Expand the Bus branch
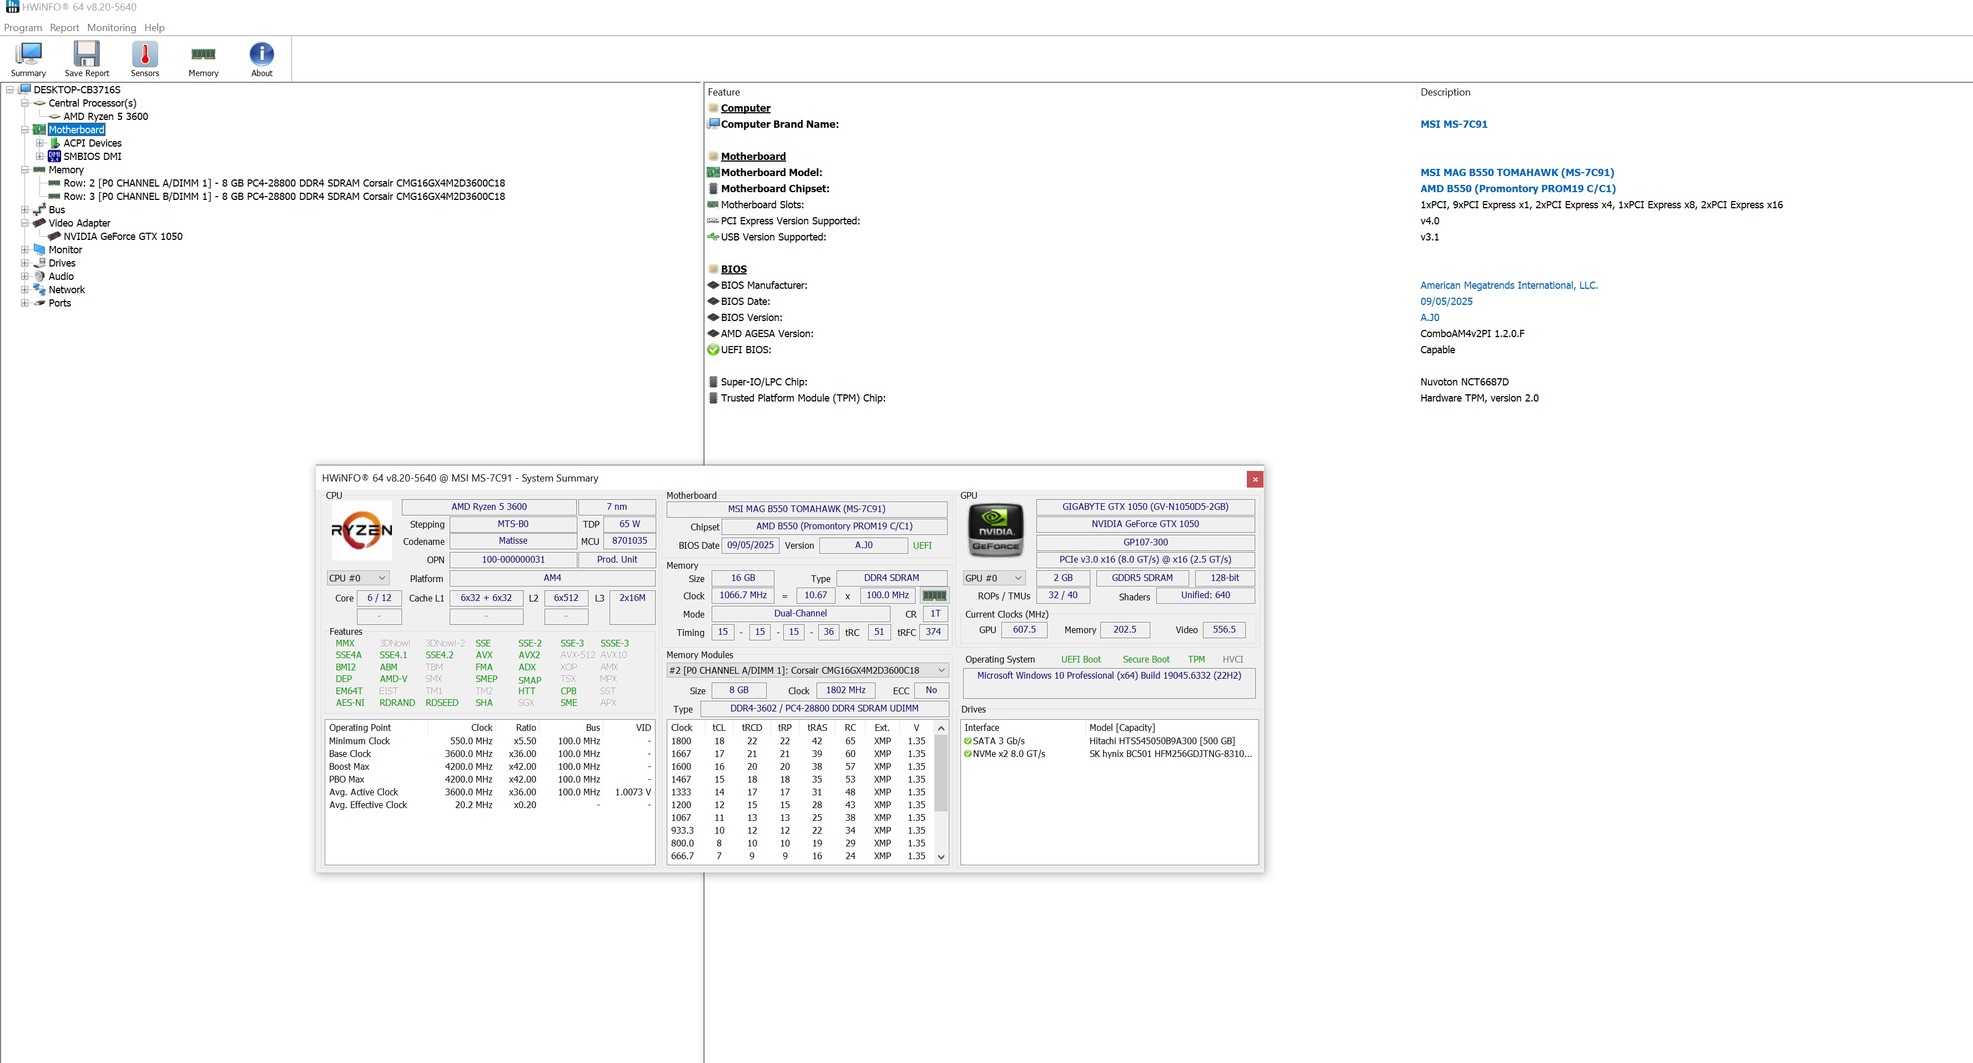The image size is (1973, 1063). pos(25,210)
